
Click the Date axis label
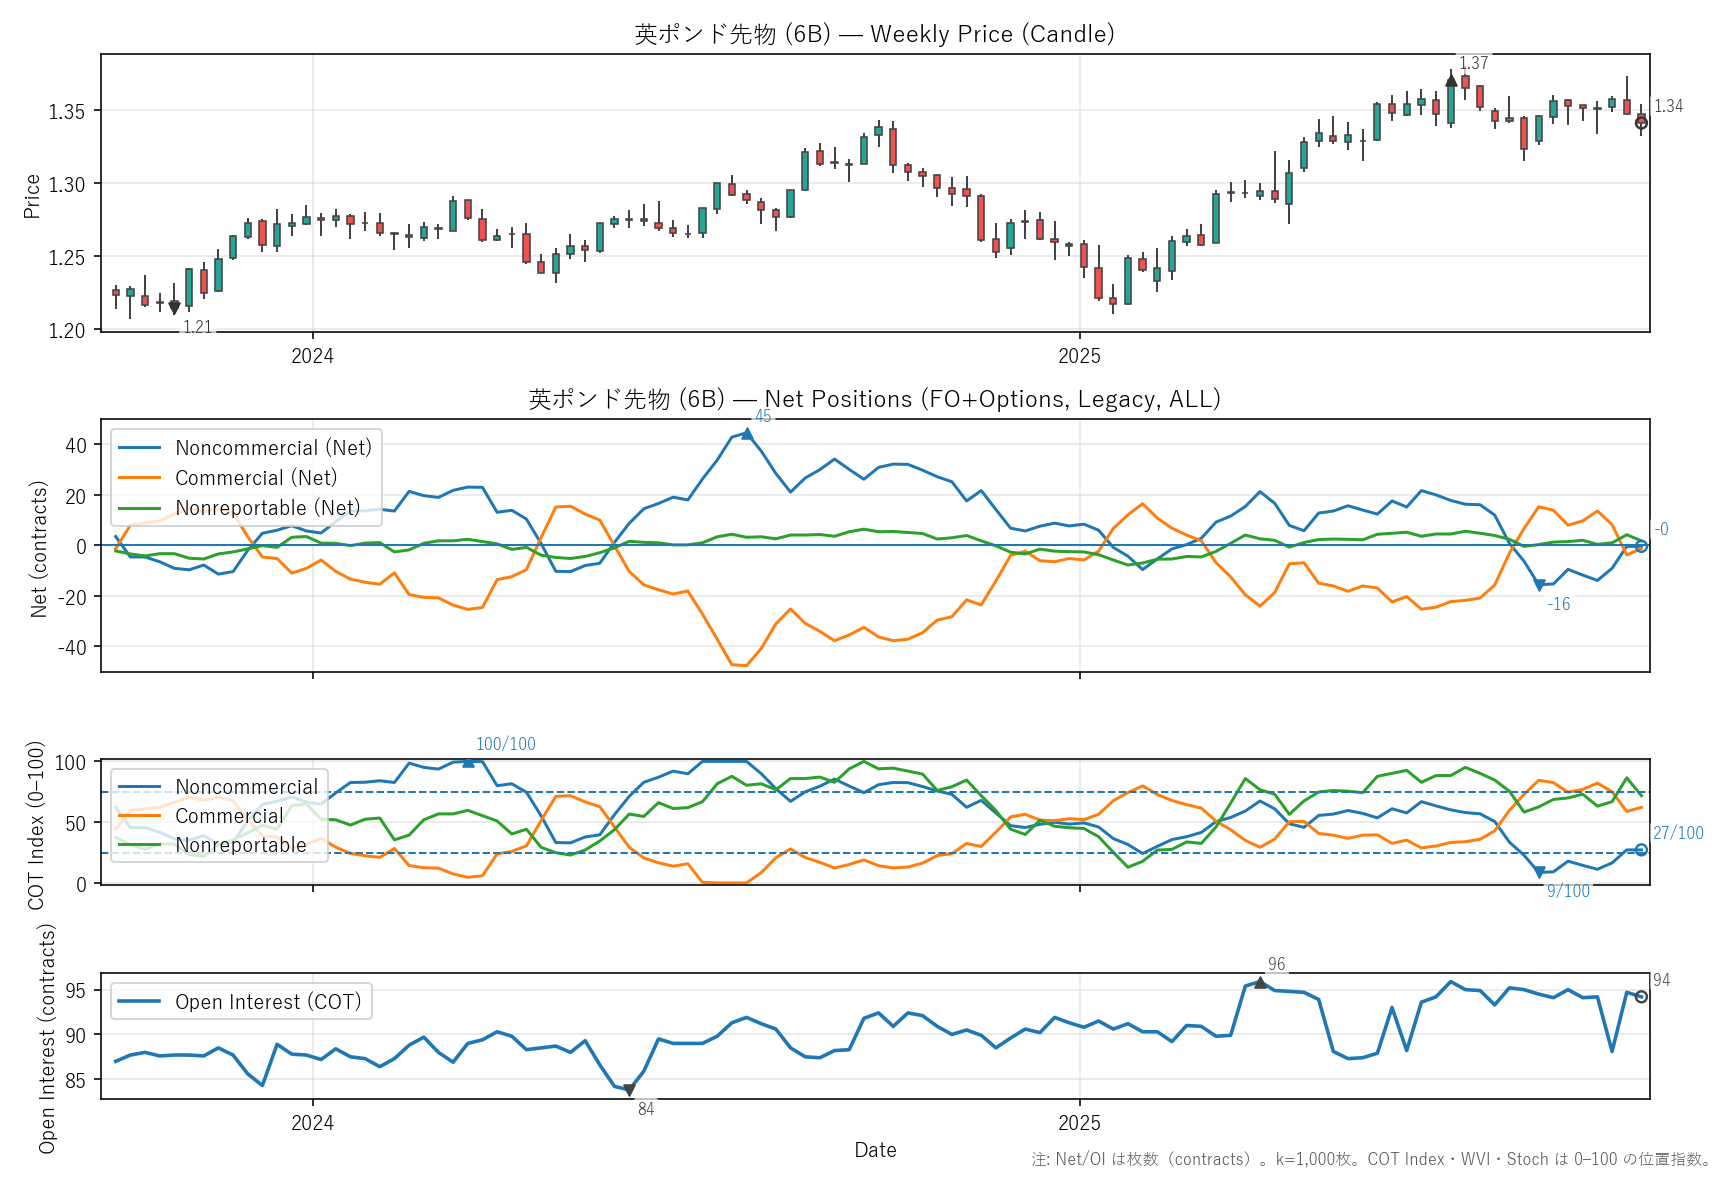[875, 1150]
